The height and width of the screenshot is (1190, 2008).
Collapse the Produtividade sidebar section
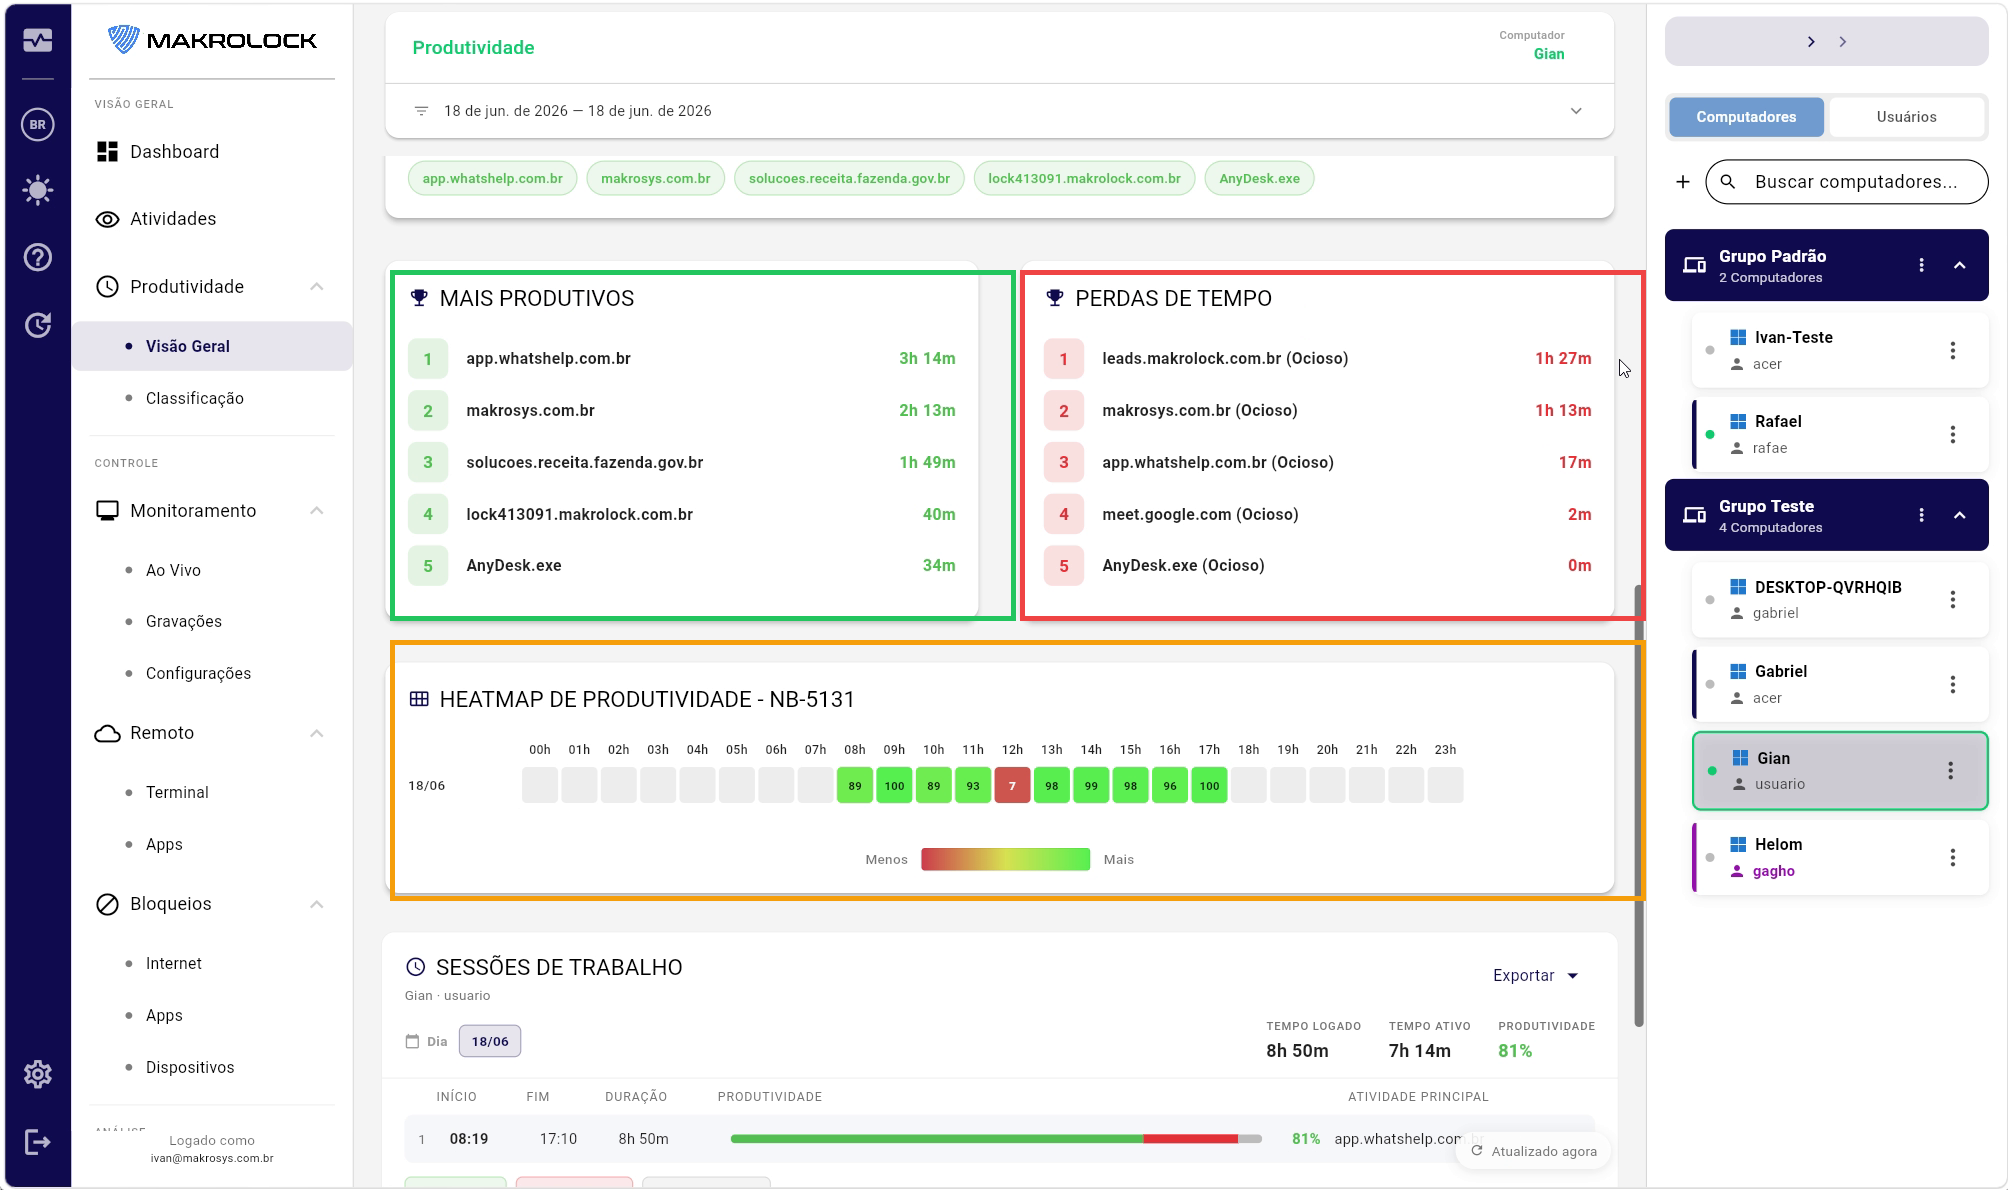pyautogui.click(x=316, y=287)
